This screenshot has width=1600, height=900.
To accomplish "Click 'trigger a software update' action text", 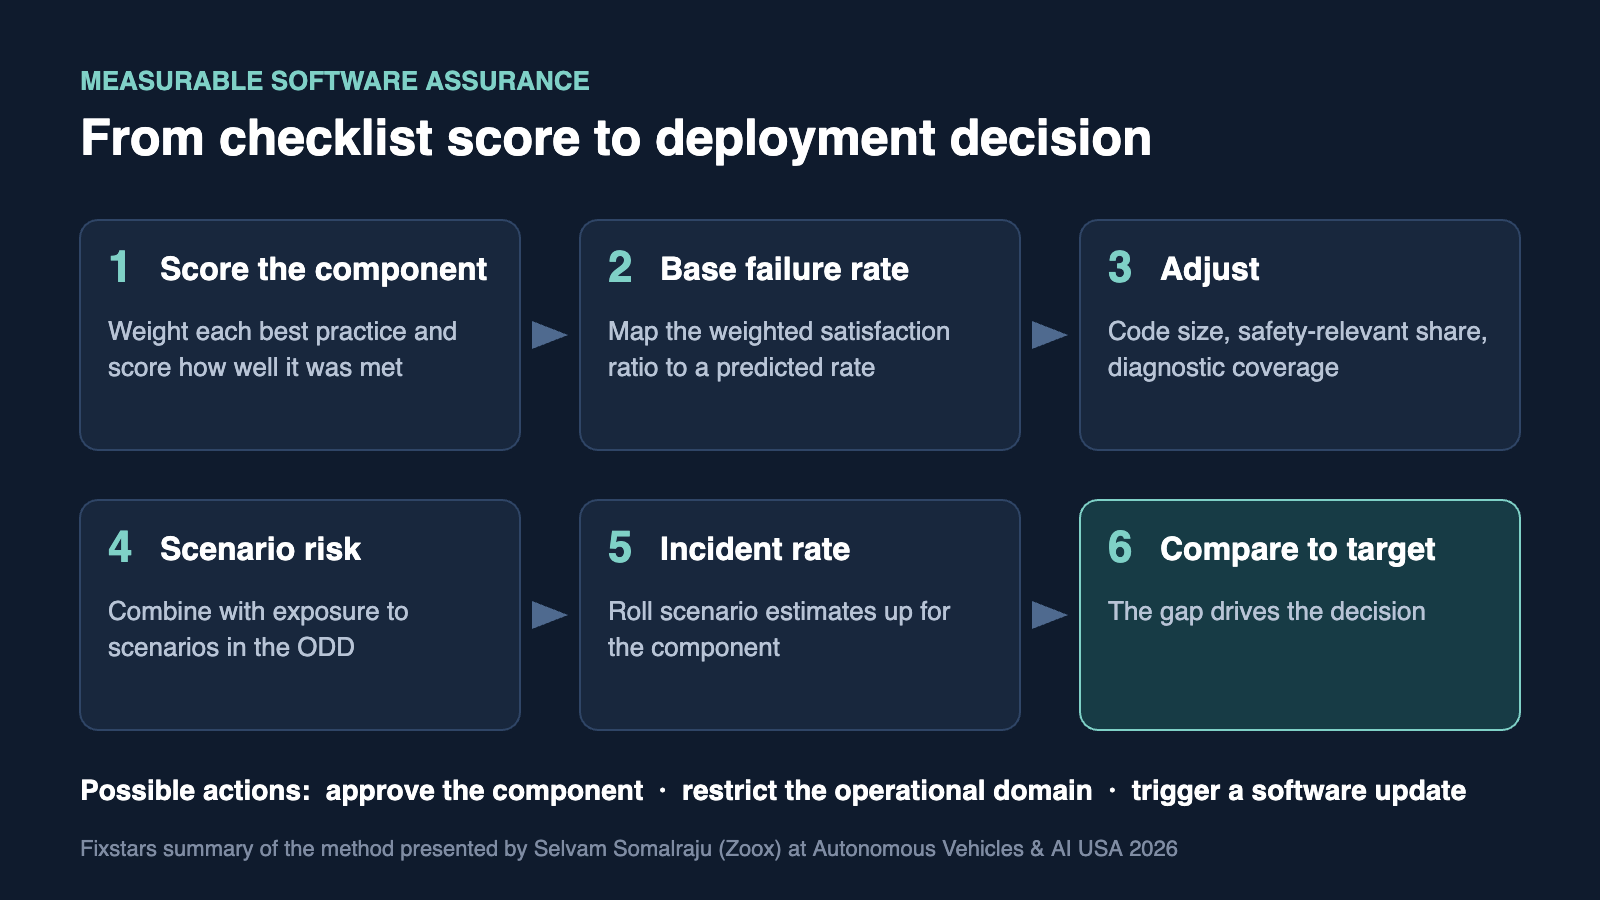I will pos(1298,791).
